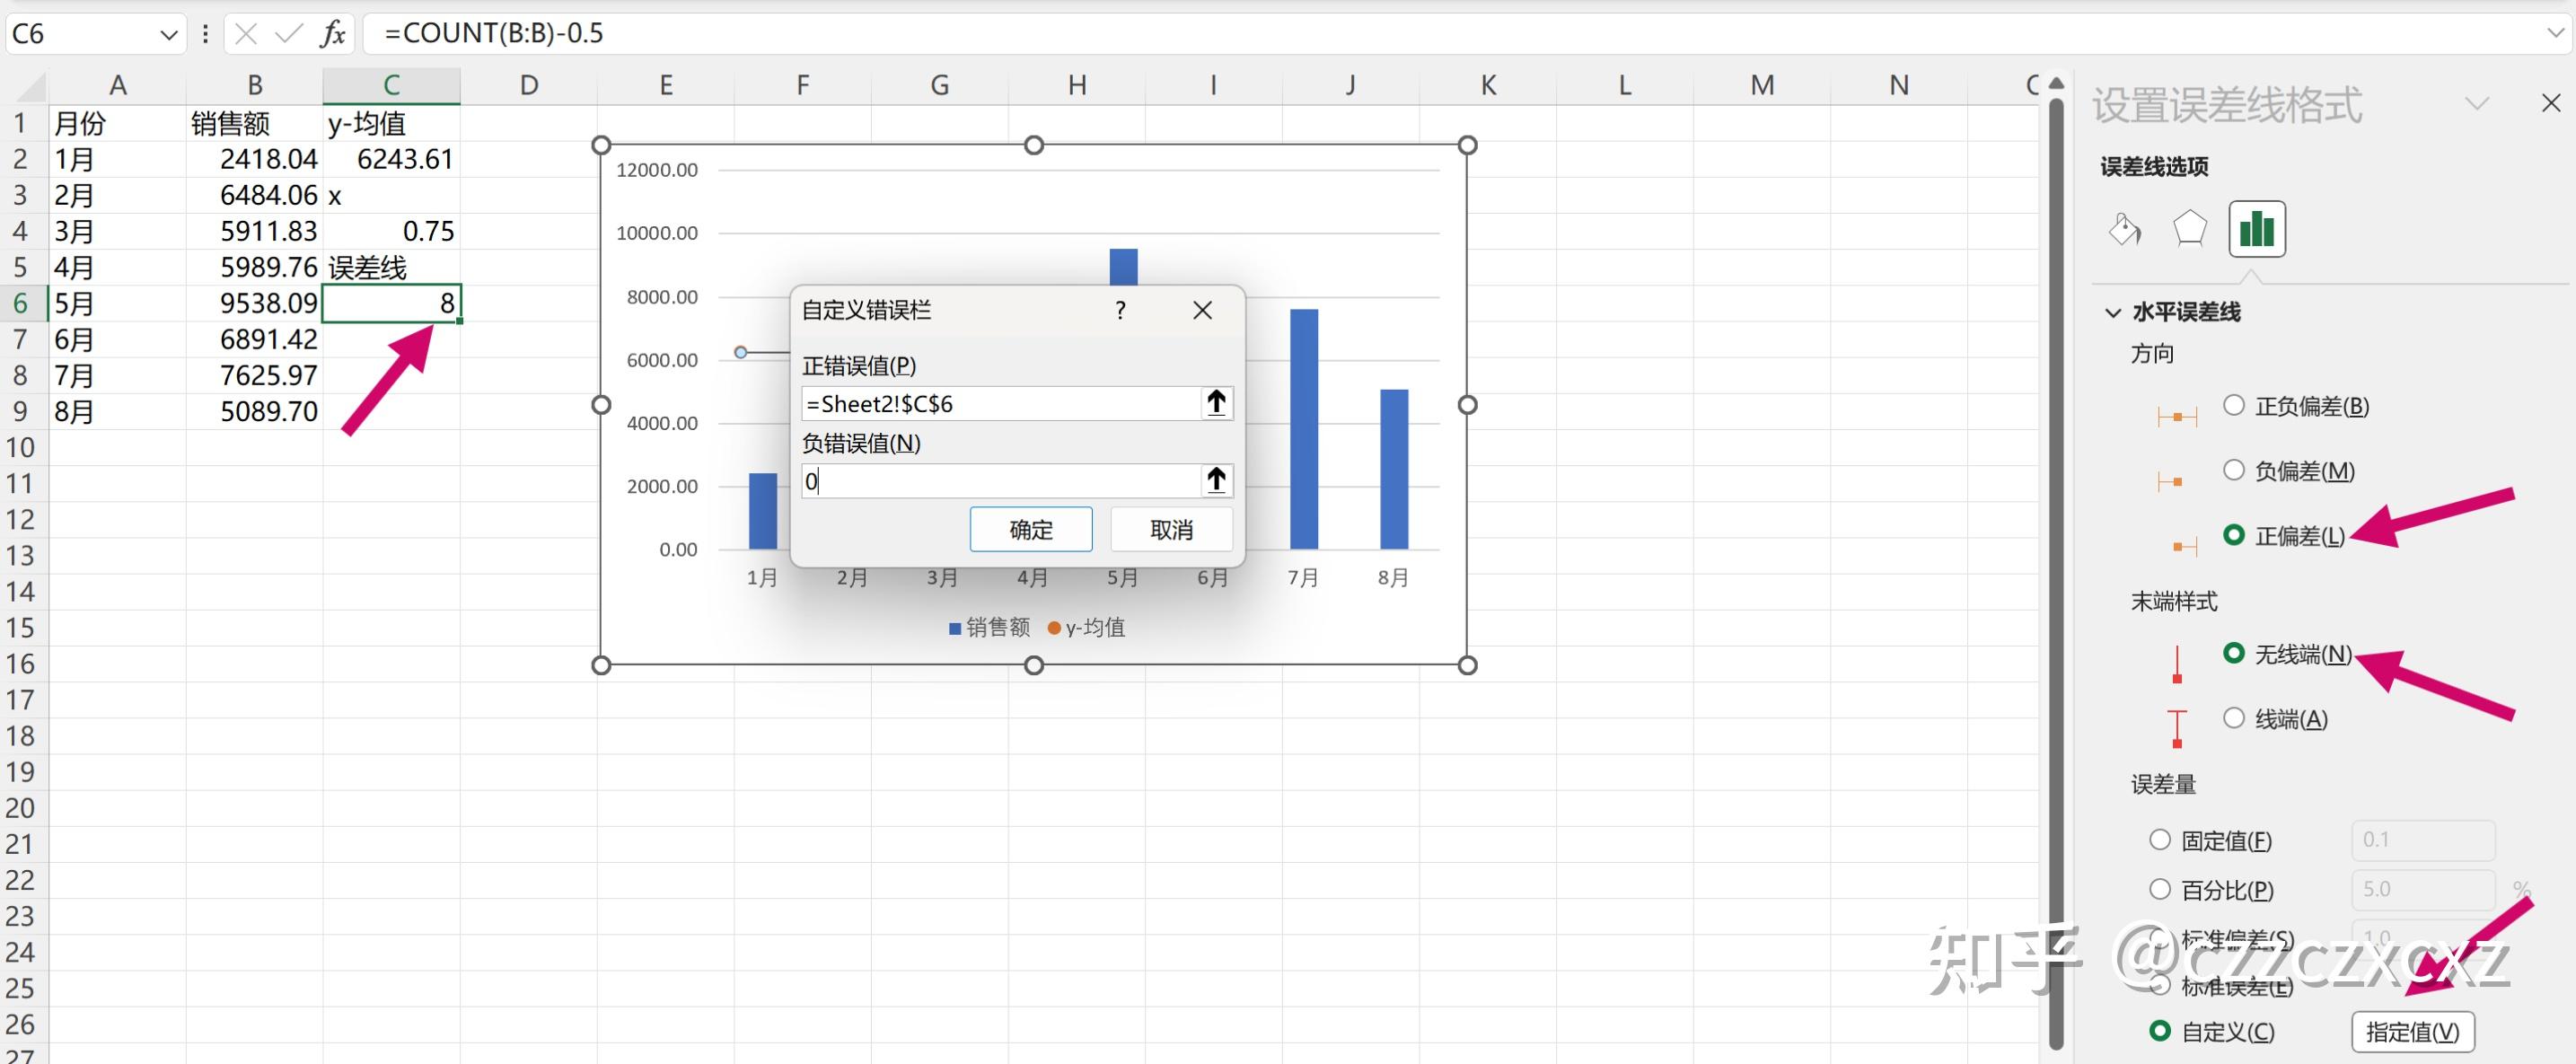Open the format pane options dropdown chevron
This screenshot has width=2576, height=1064.
click(2476, 103)
